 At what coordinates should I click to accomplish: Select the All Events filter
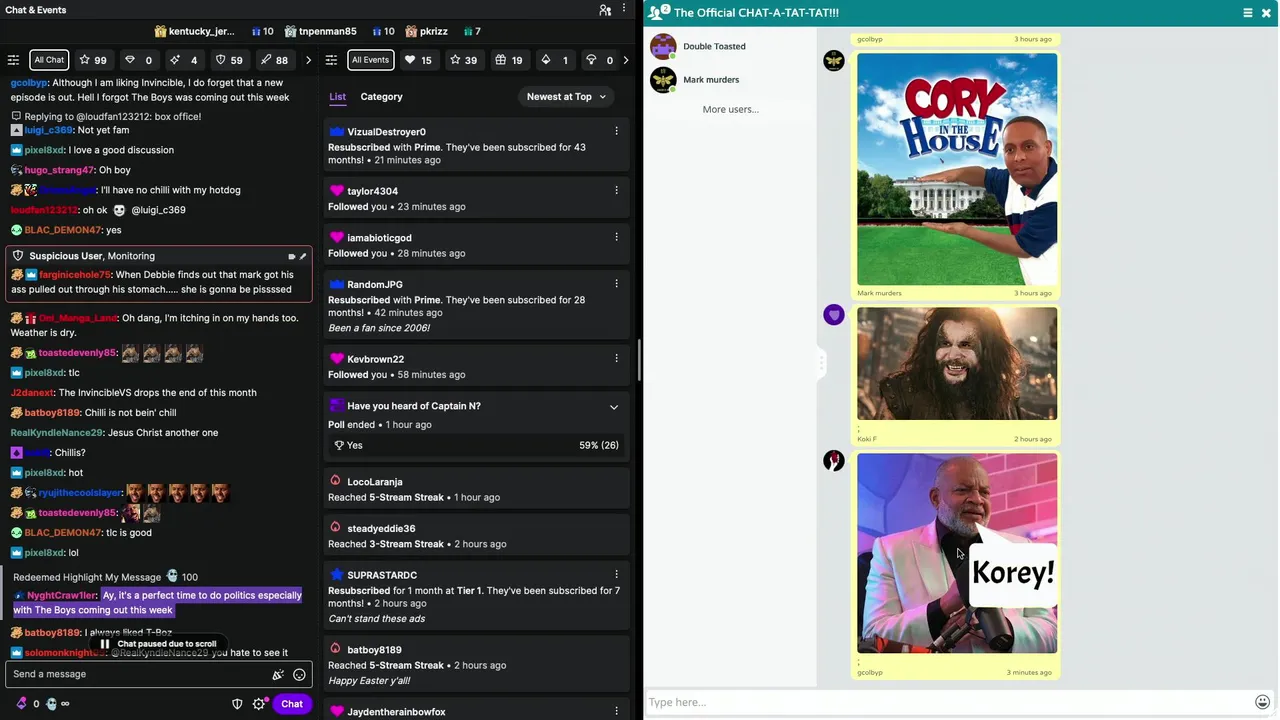click(x=370, y=60)
